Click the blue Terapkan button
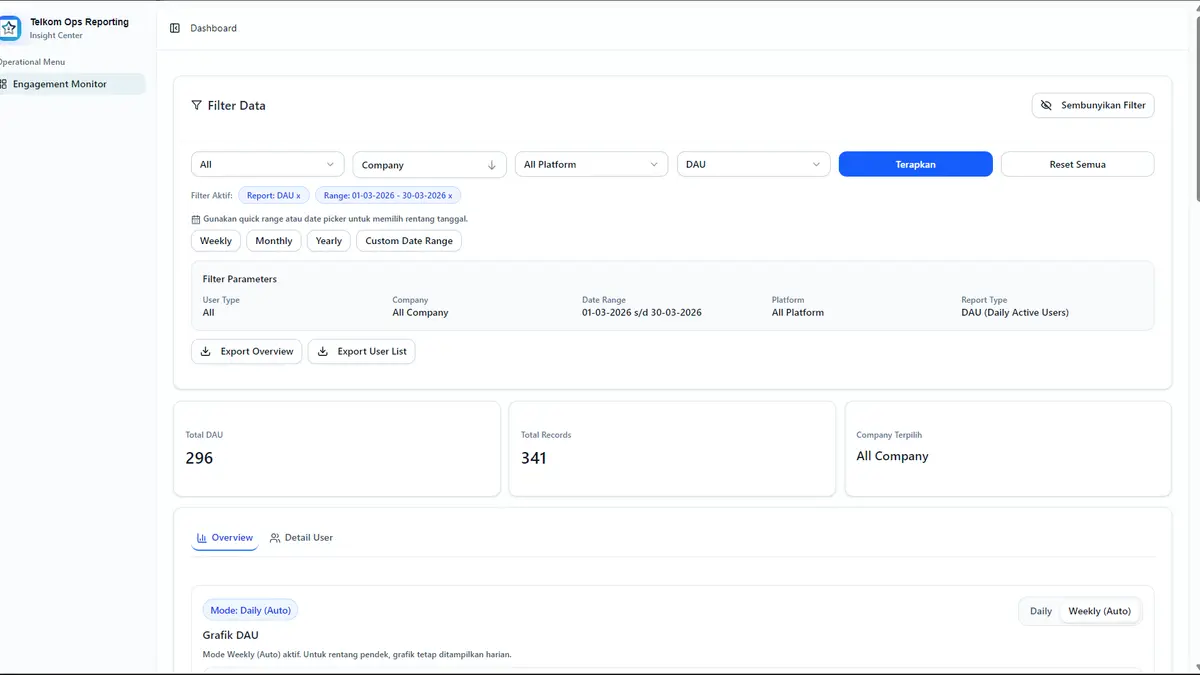The image size is (1200, 675). [916, 164]
